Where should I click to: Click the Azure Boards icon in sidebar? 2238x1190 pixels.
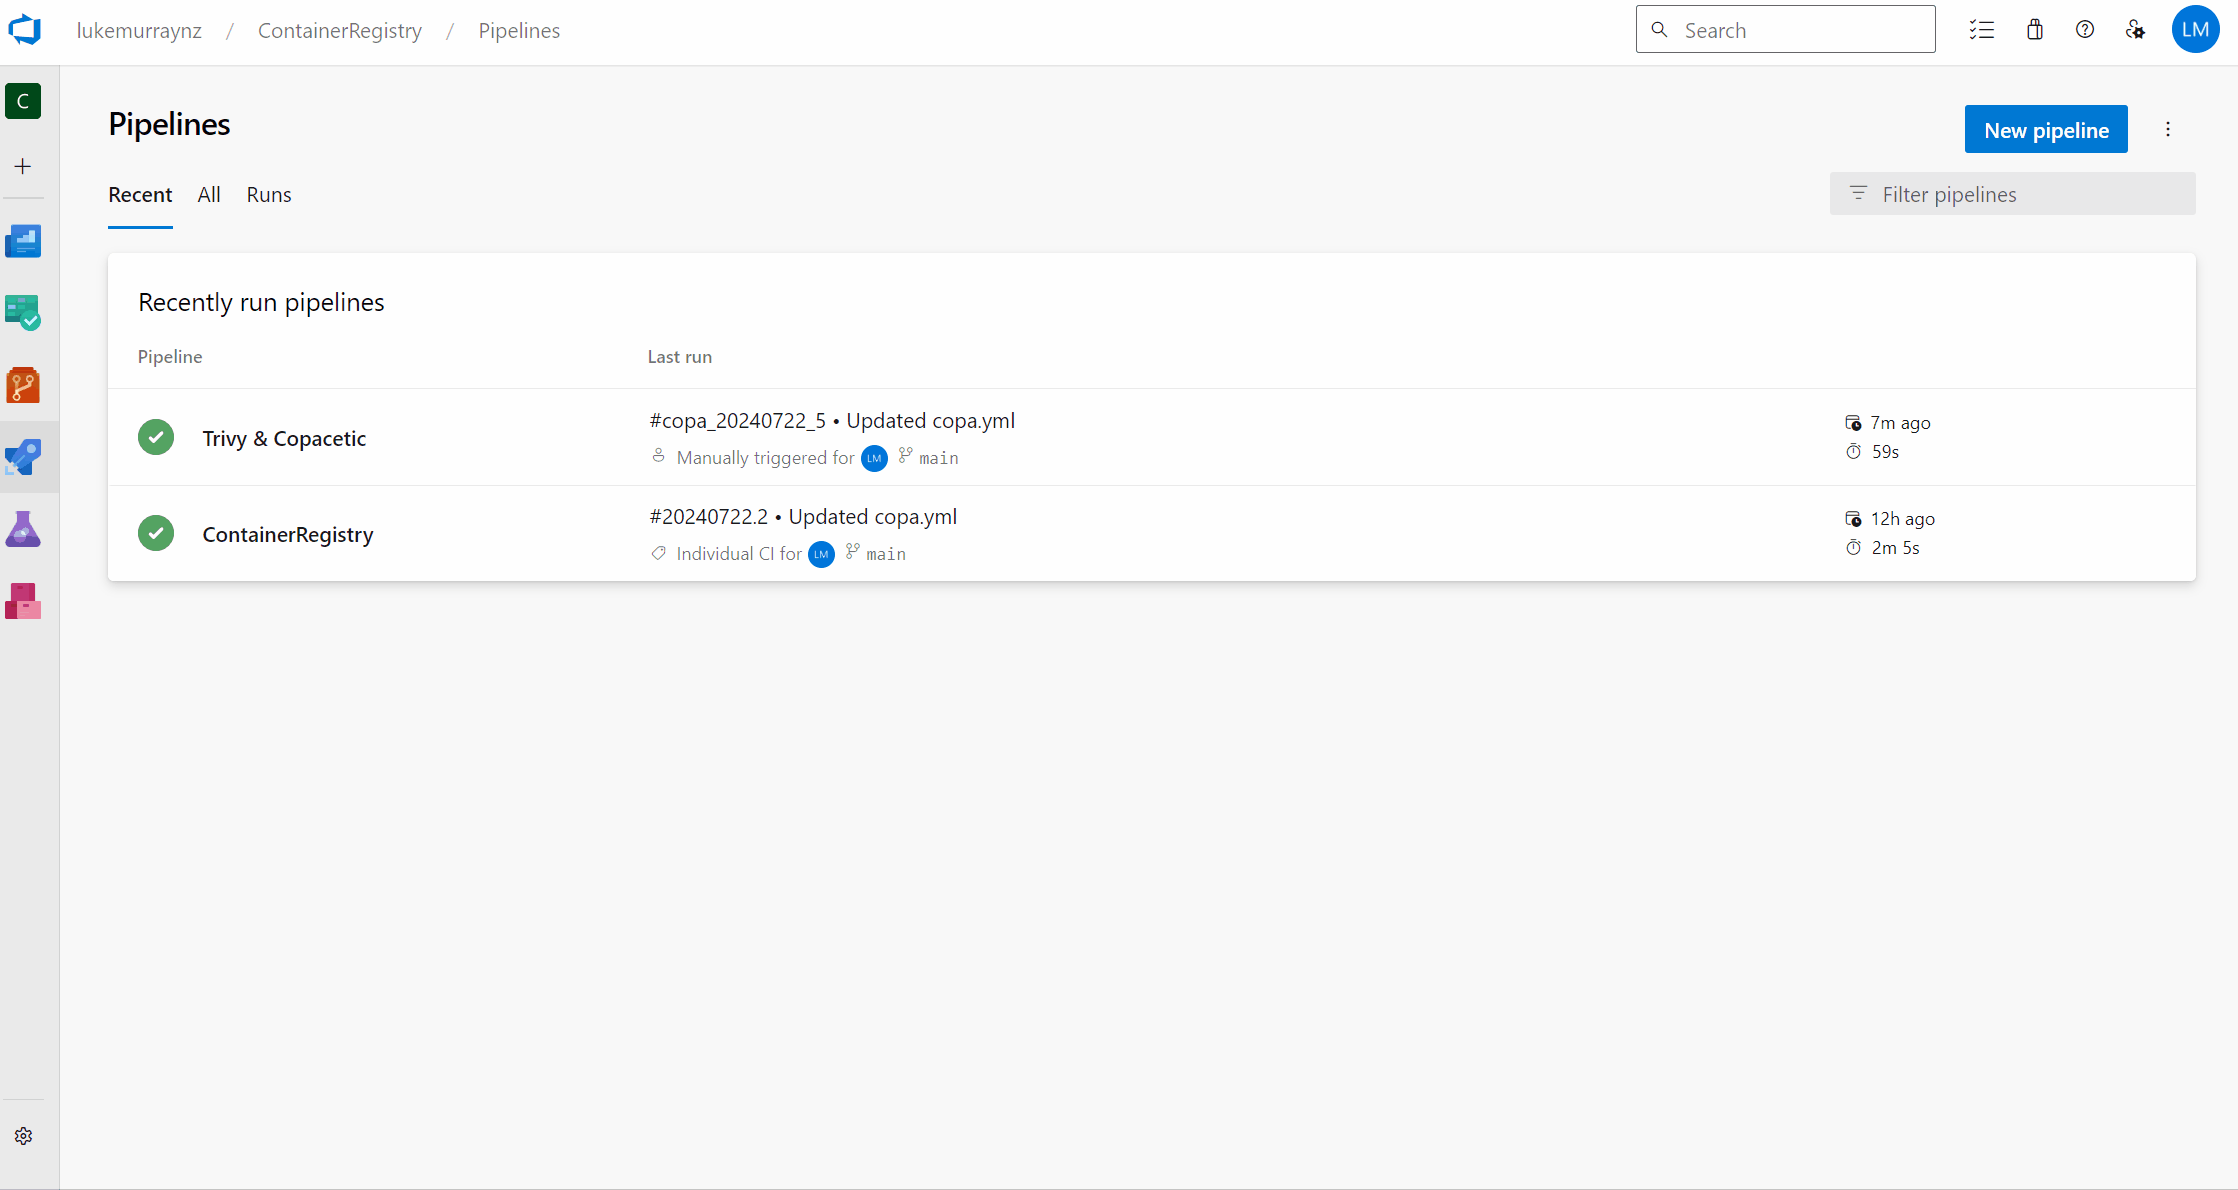coord(24,314)
